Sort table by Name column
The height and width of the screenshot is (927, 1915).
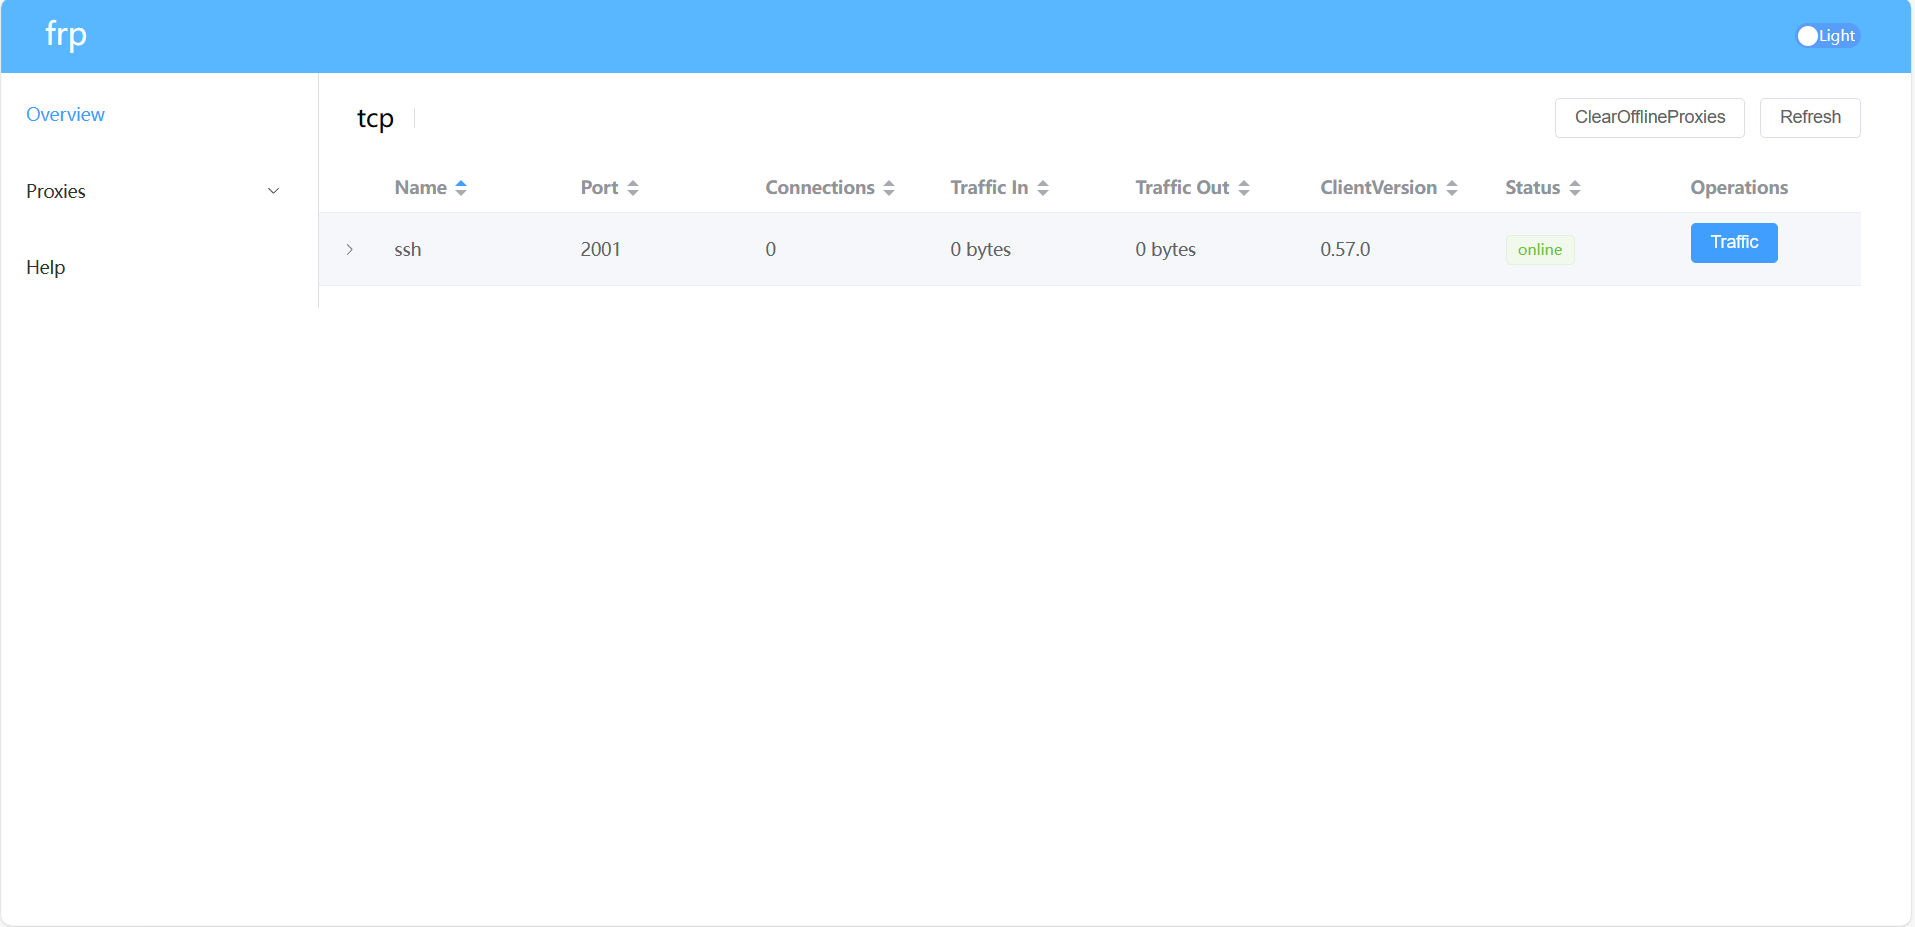[x=421, y=188]
